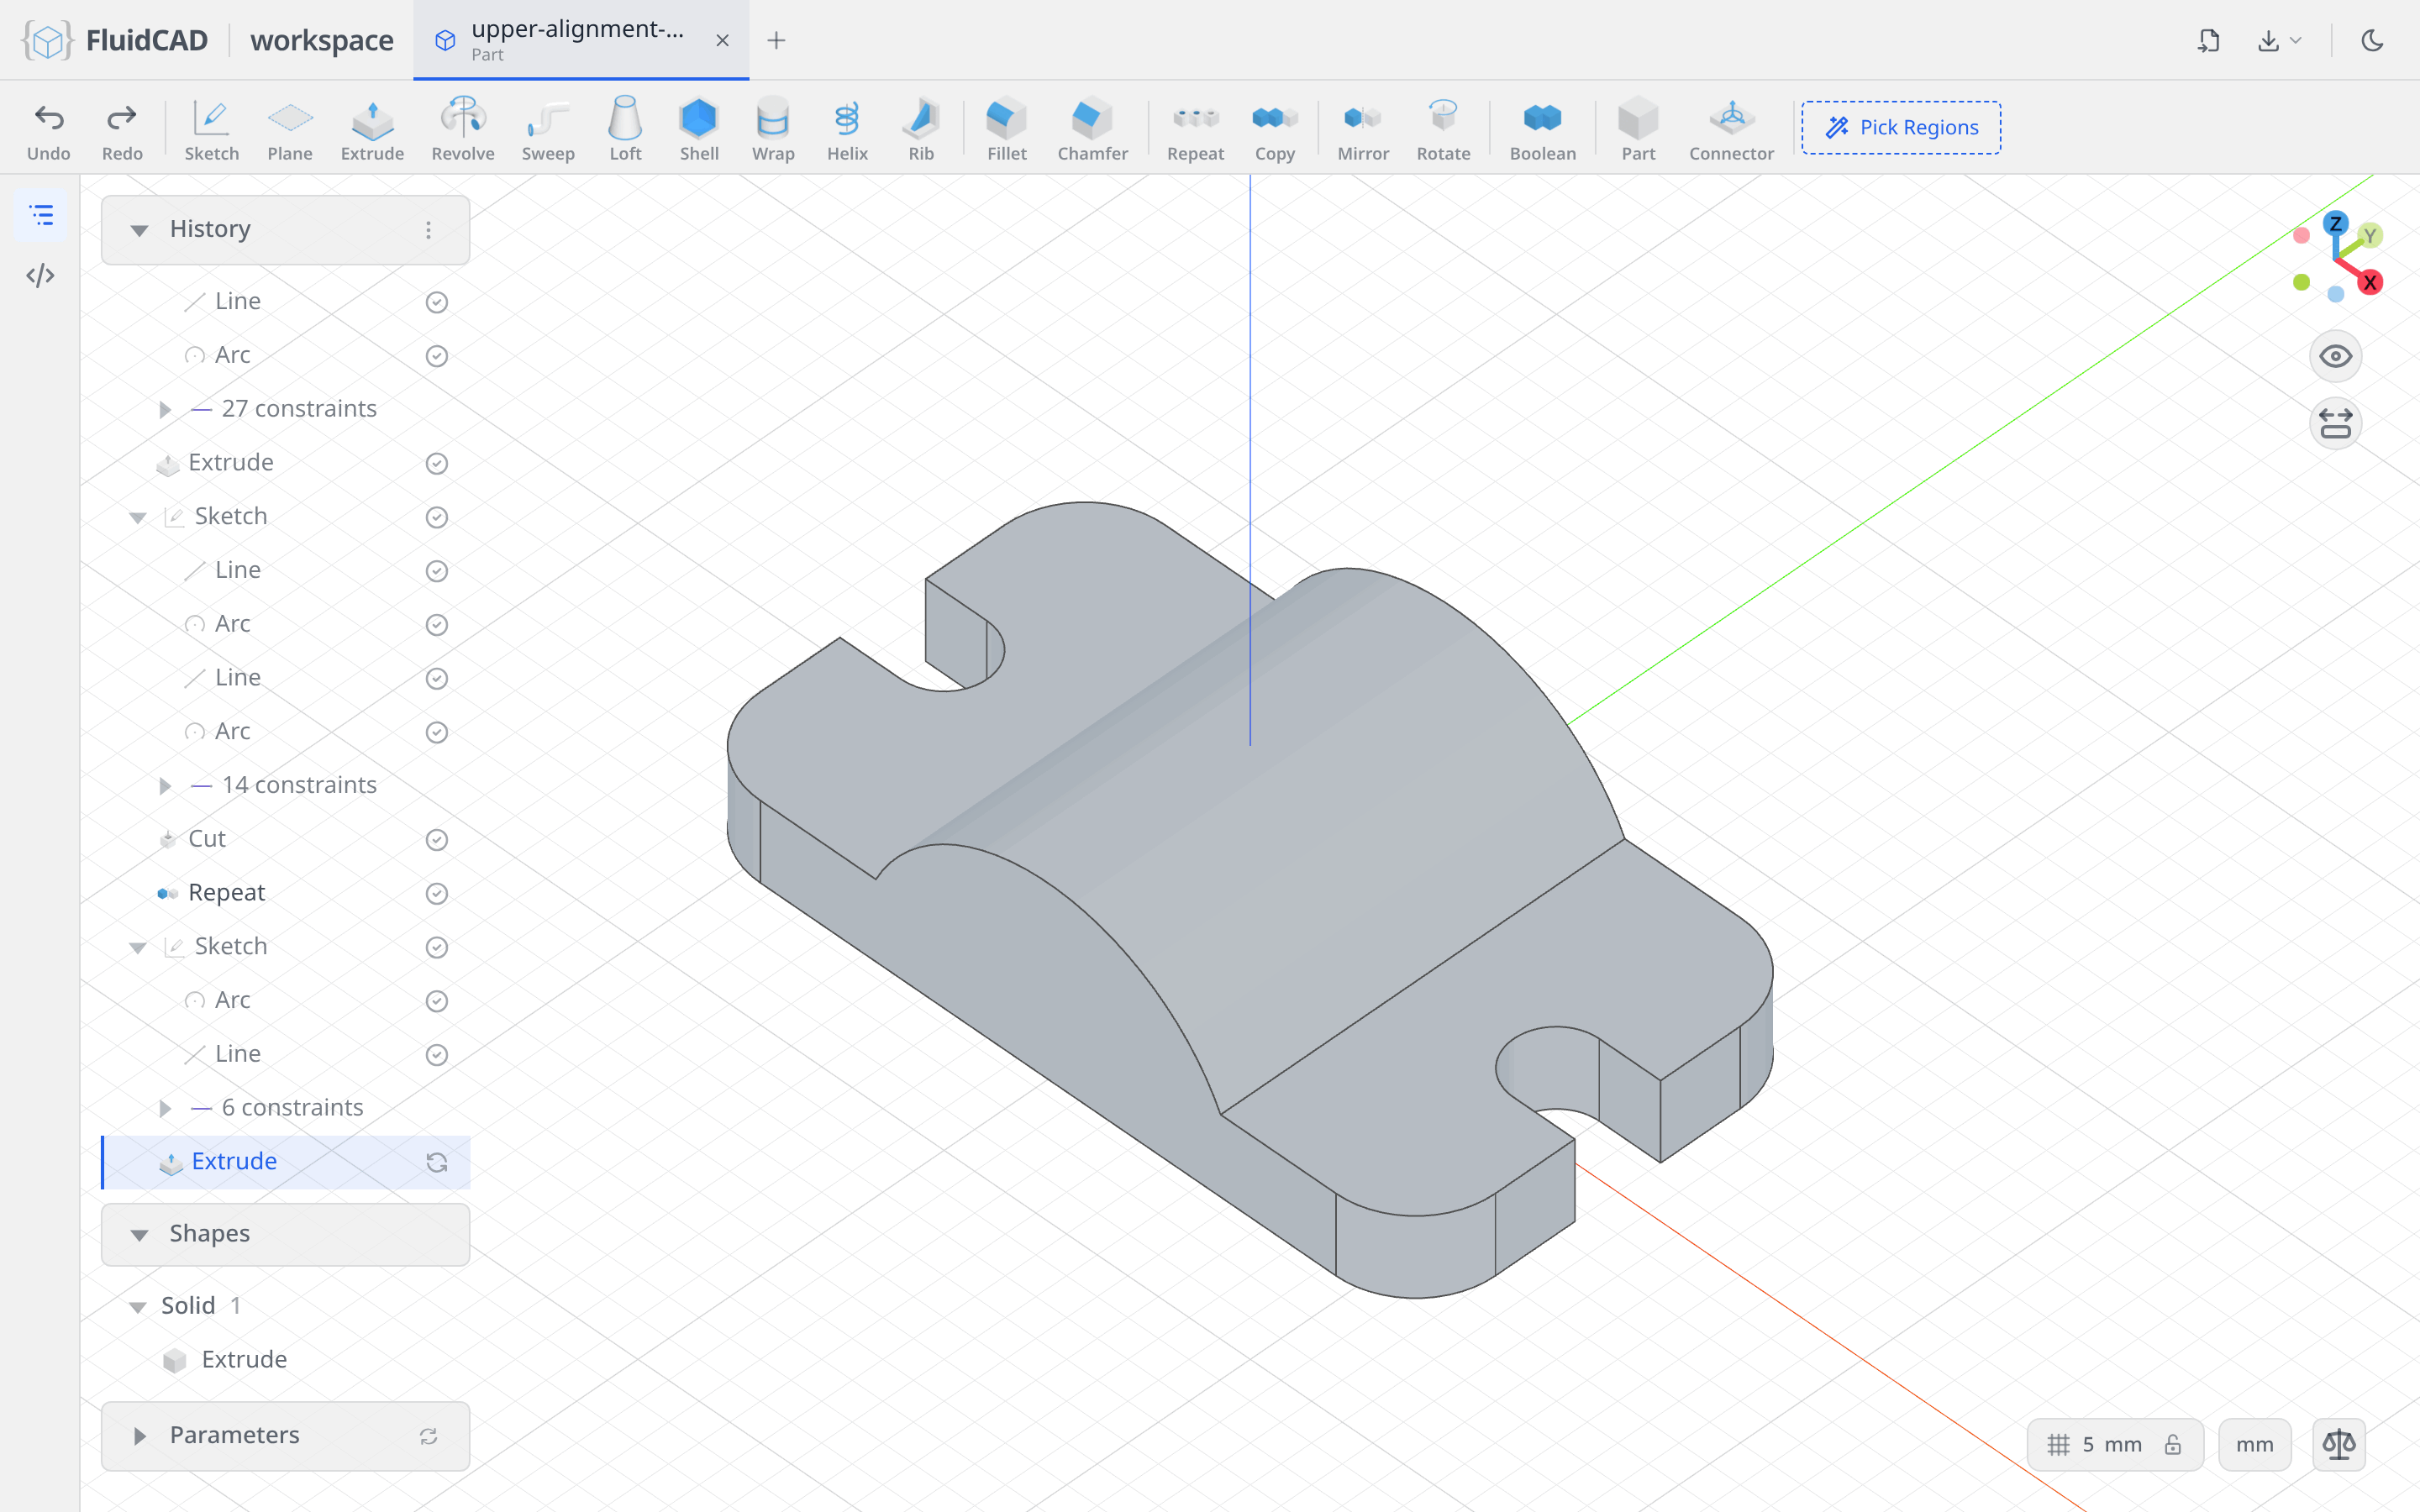The width and height of the screenshot is (2420, 1512).
Task: Open the Boolean operation tool
Action: point(1542,129)
